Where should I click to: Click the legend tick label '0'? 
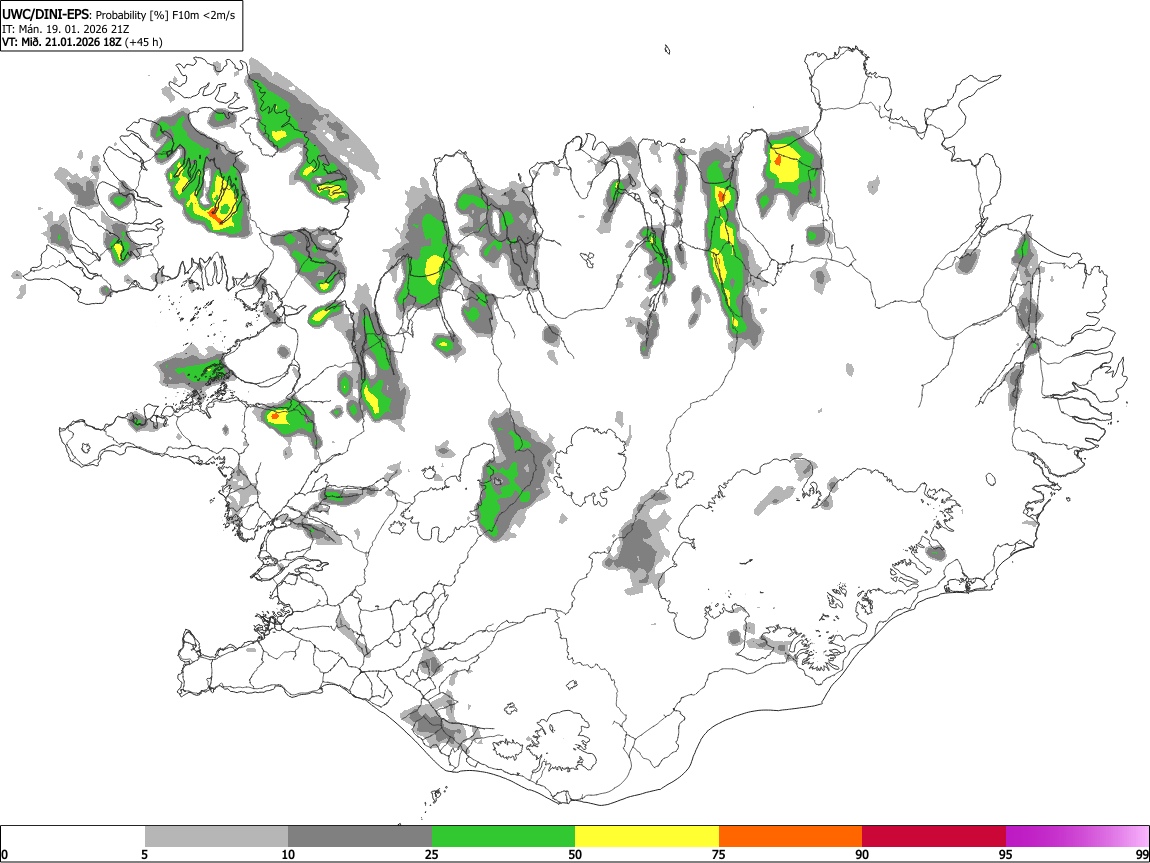point(5,854)
